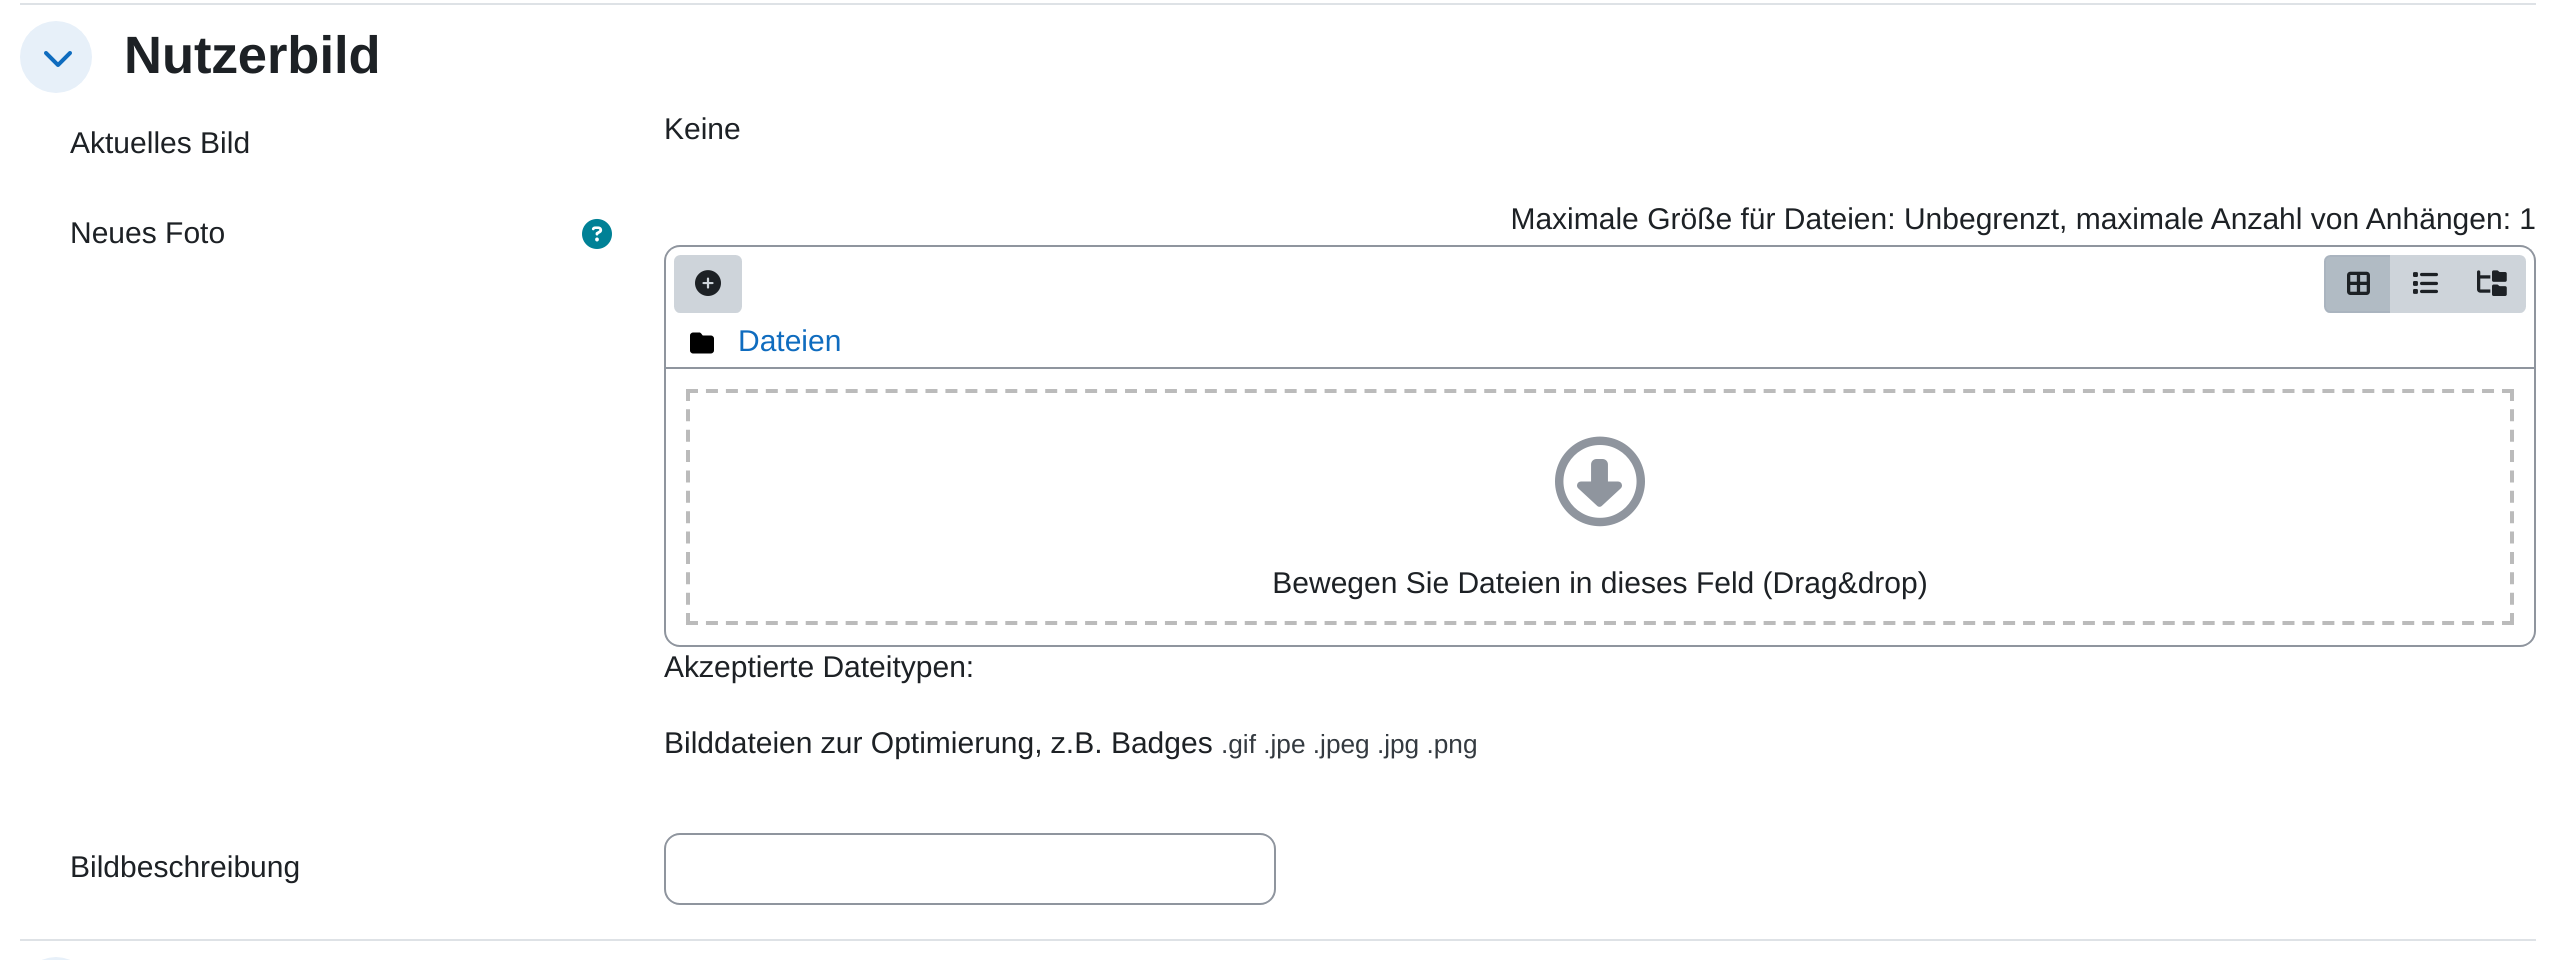Open the Dateien folder link
The height and width of the screenshot is (960, 2556).
coord(789,342)
